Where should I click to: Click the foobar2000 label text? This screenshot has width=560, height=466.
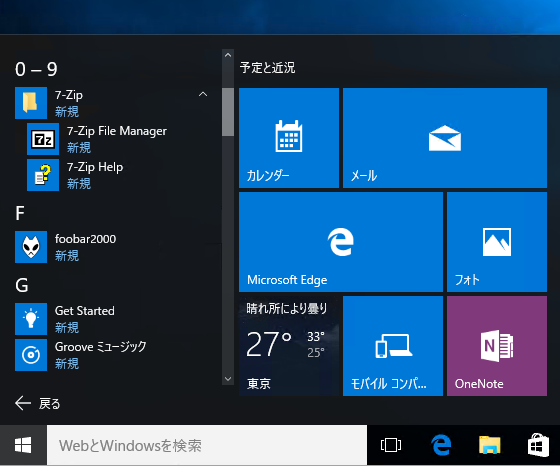(x=85, y=239)
